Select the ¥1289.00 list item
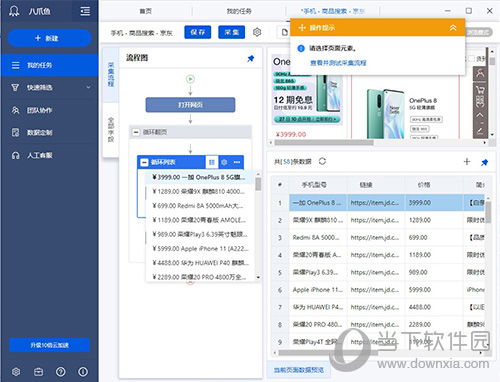Viewport: 500px width, 382px height. pos(200,191)
